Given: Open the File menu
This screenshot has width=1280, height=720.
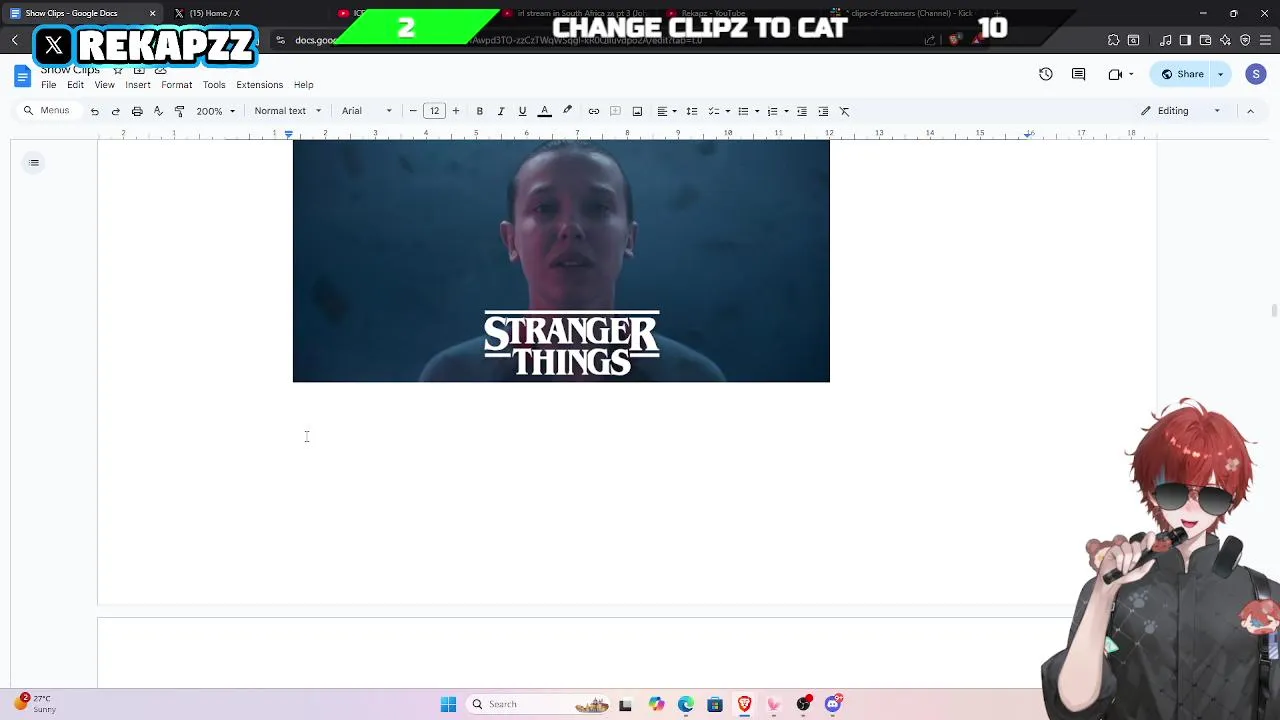Looking at the screenshot, I should [49, 85].
